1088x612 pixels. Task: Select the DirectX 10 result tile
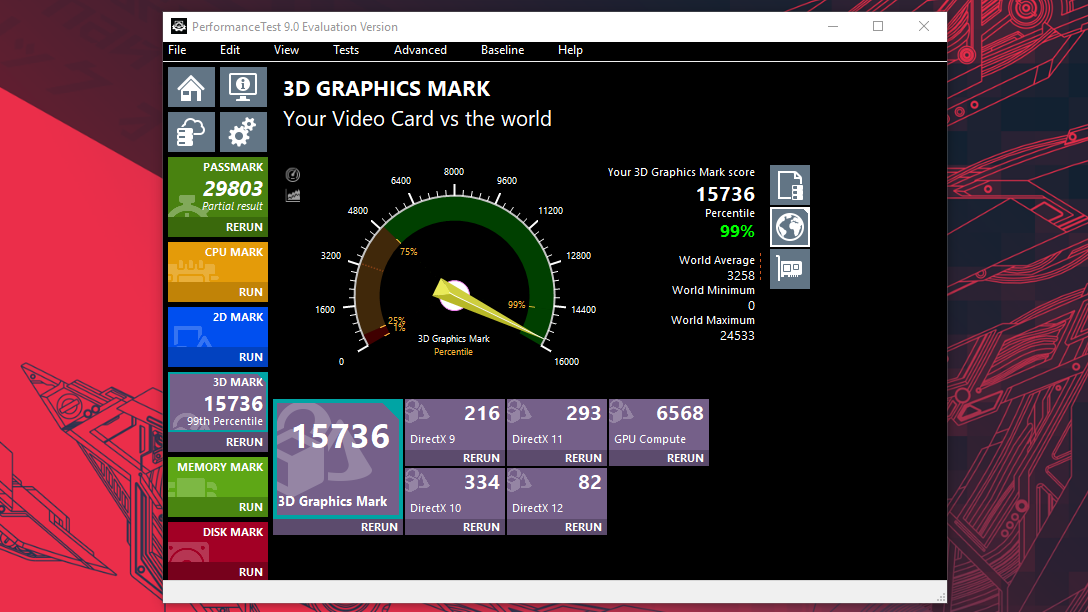pyautogui.click(x=454, y=493)
